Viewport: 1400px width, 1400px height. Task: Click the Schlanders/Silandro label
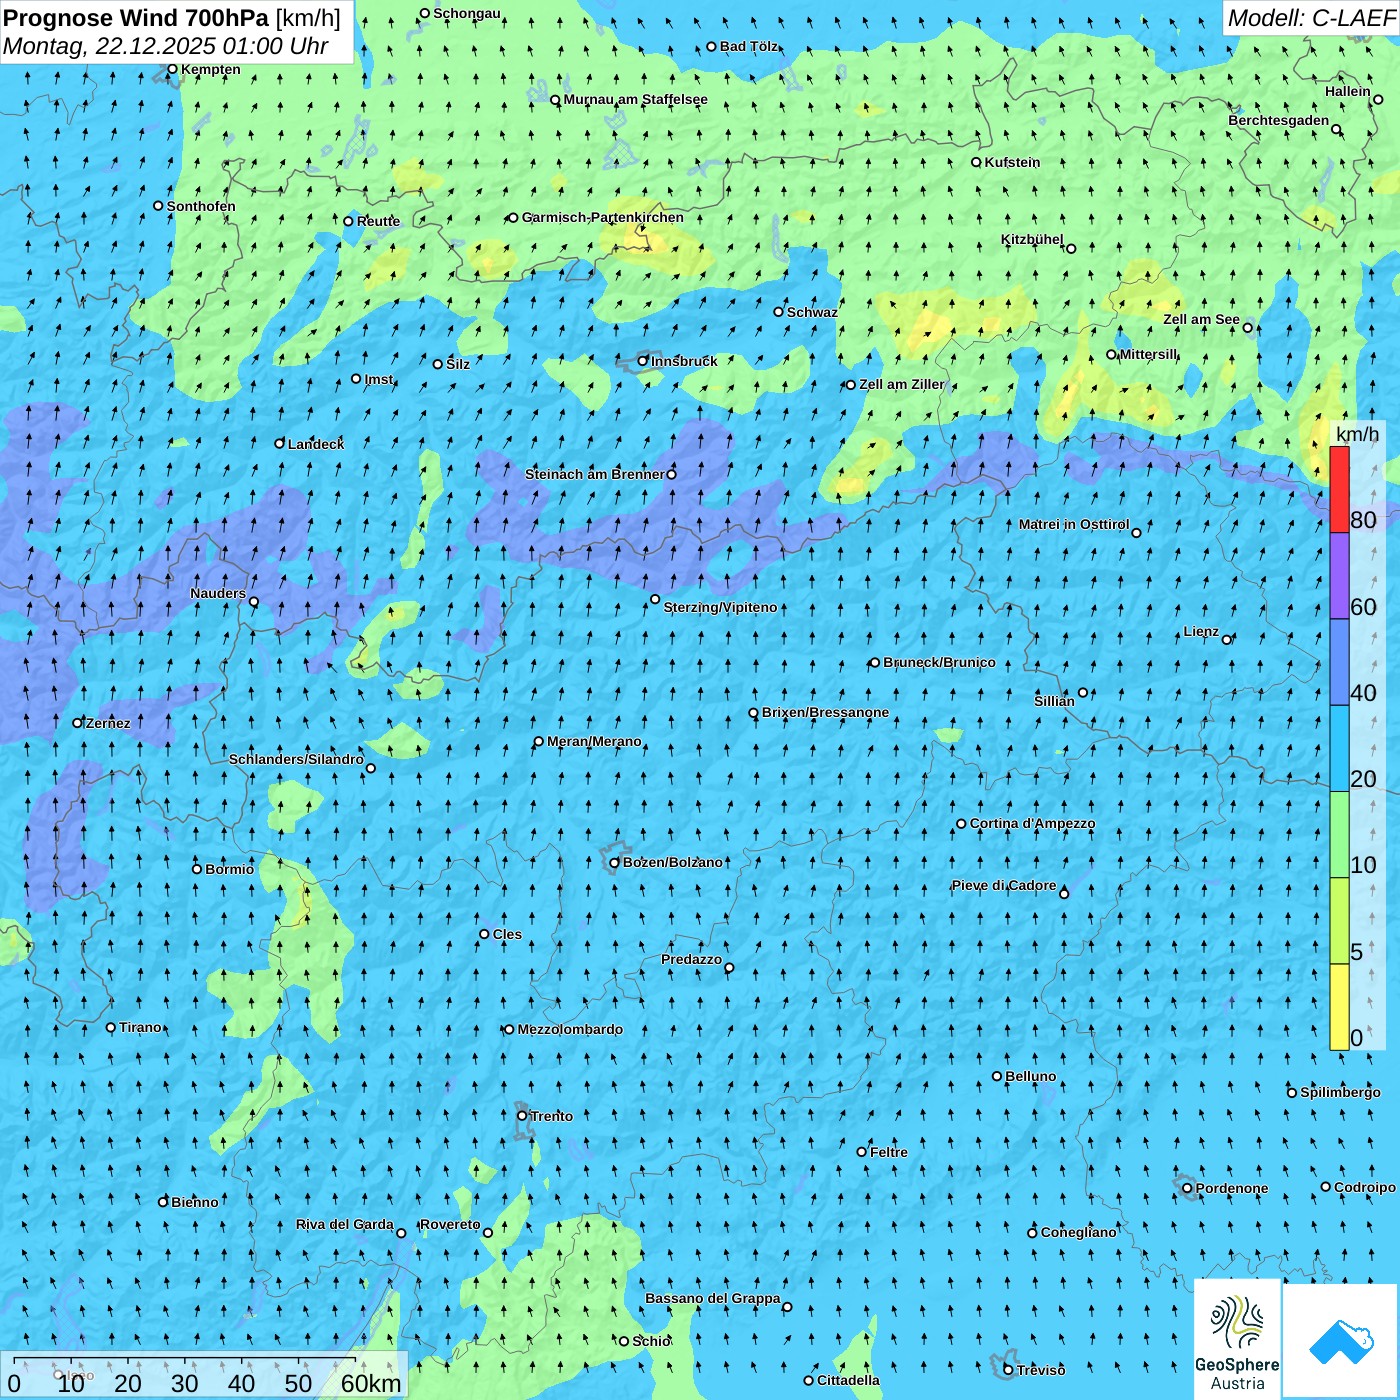(296, 759)
